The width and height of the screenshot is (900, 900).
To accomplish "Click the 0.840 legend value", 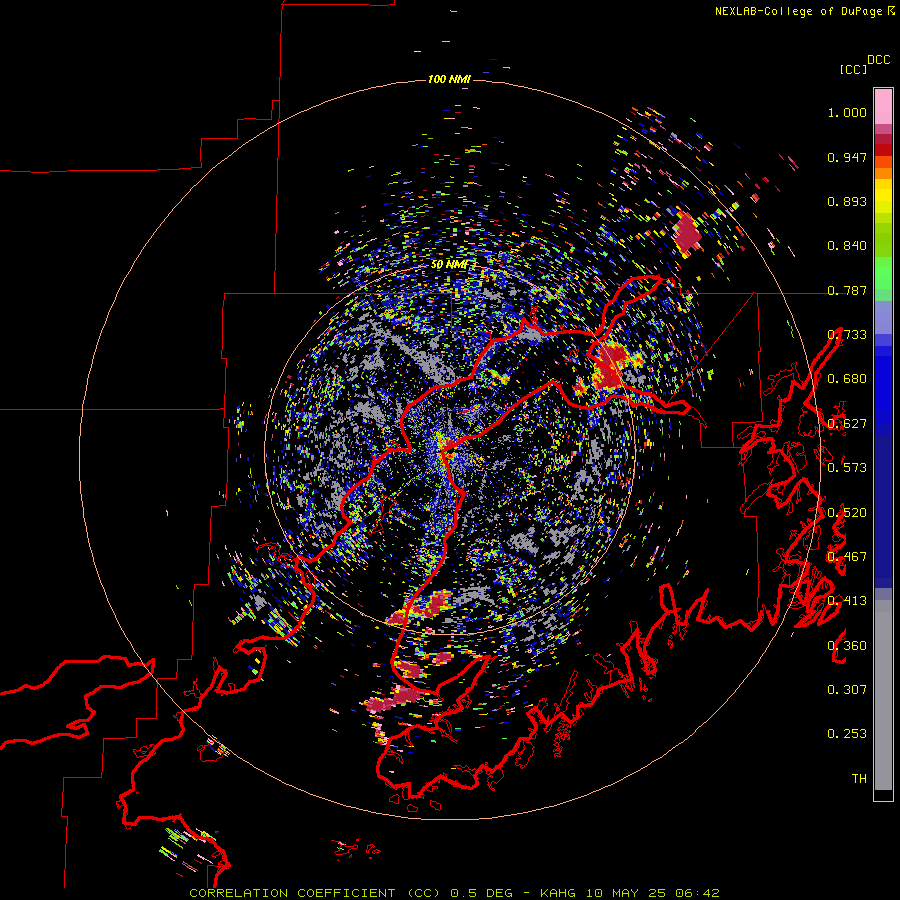I will tap(847, 246).
